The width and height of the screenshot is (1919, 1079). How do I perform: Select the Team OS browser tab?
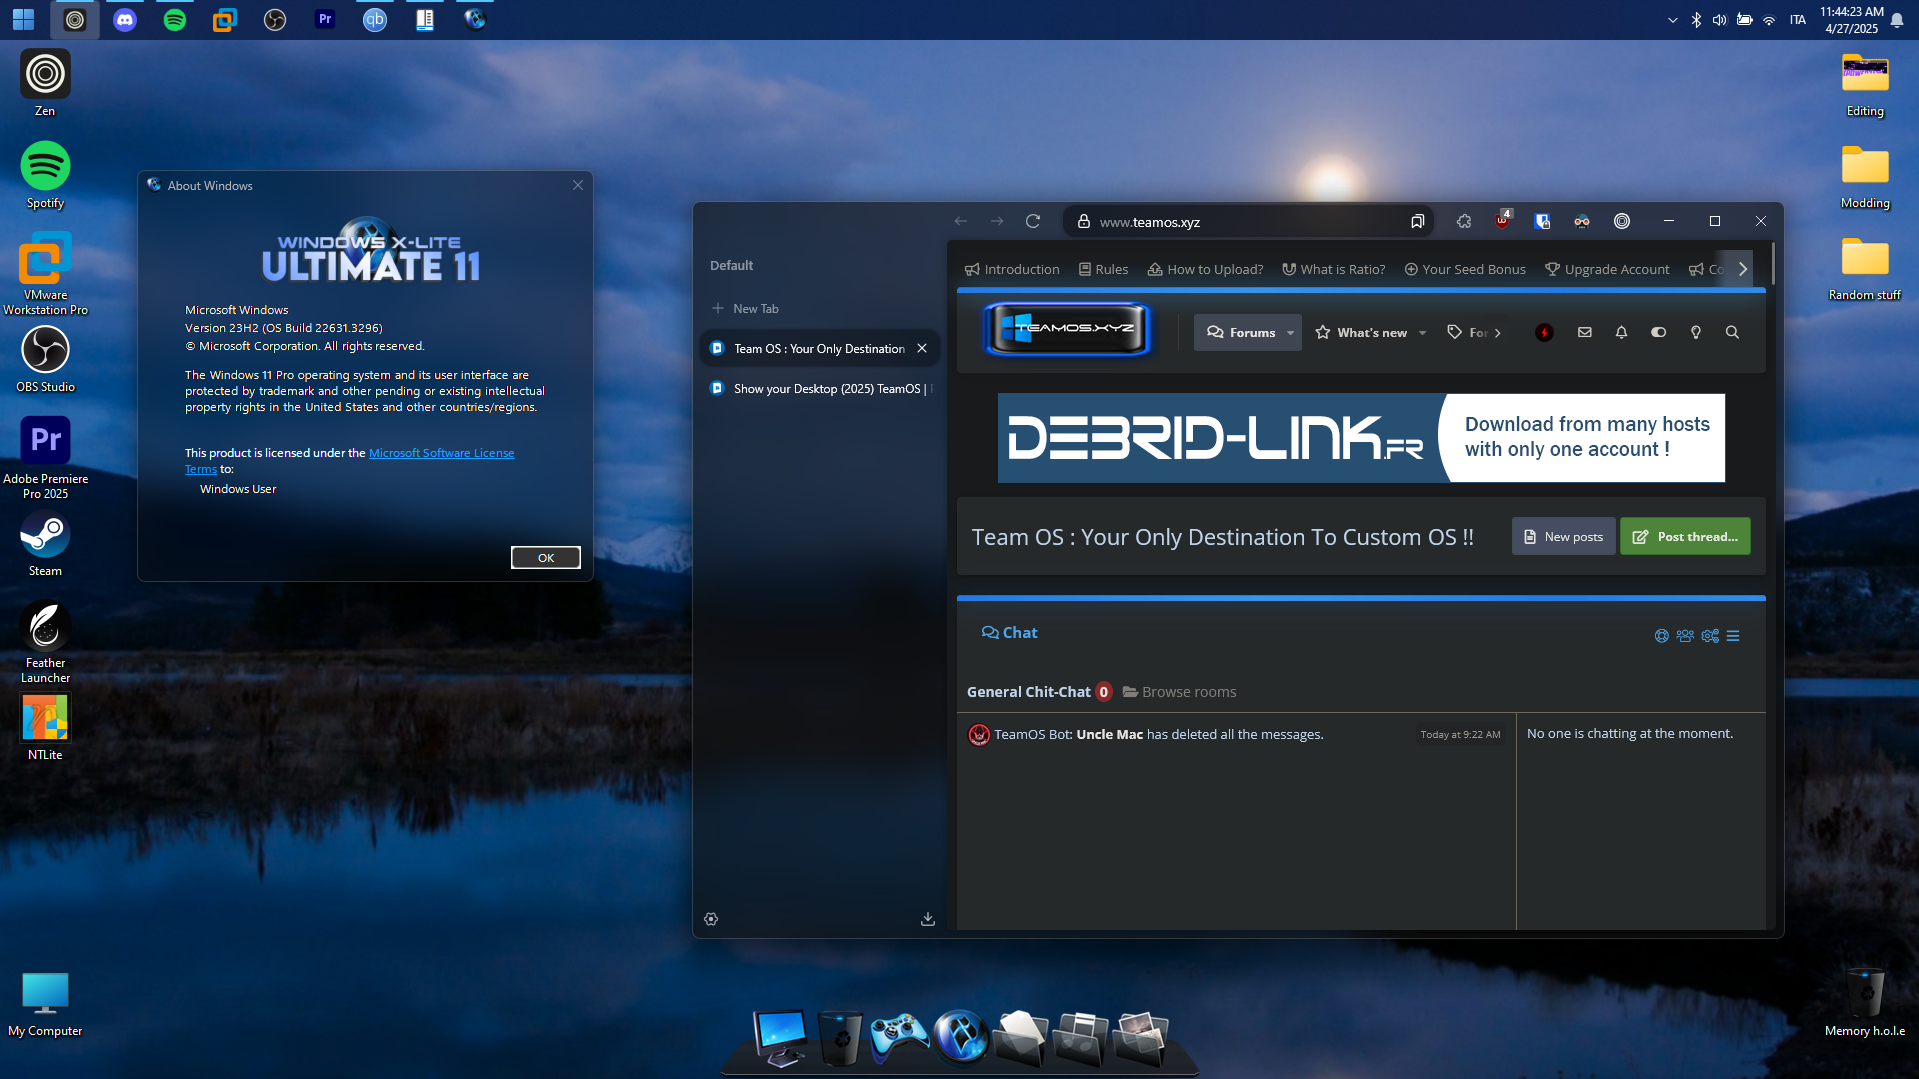tap(820, 348)
